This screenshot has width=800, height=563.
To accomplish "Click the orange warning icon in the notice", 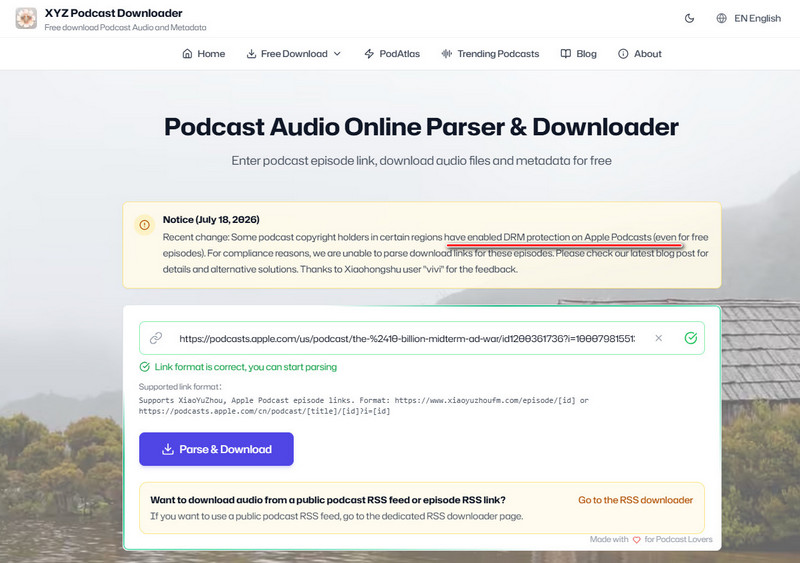I will (144, 225).
